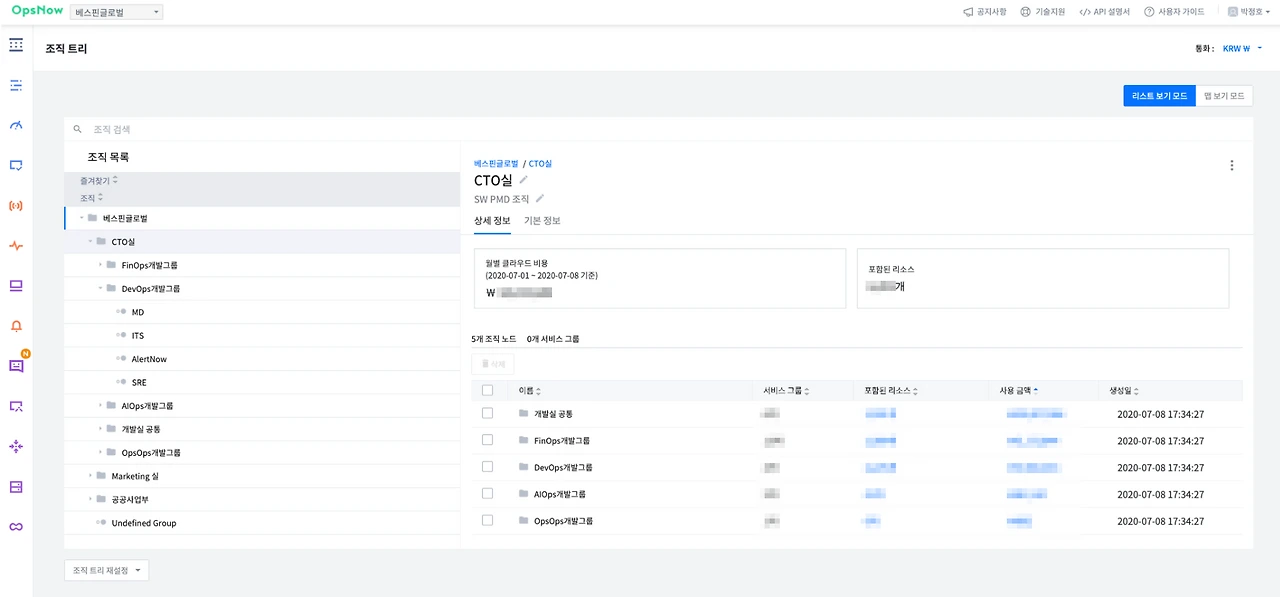The image size is (1280, 597).
Task: Collapse the CTO실 tree node arrow
Action: 90,241
